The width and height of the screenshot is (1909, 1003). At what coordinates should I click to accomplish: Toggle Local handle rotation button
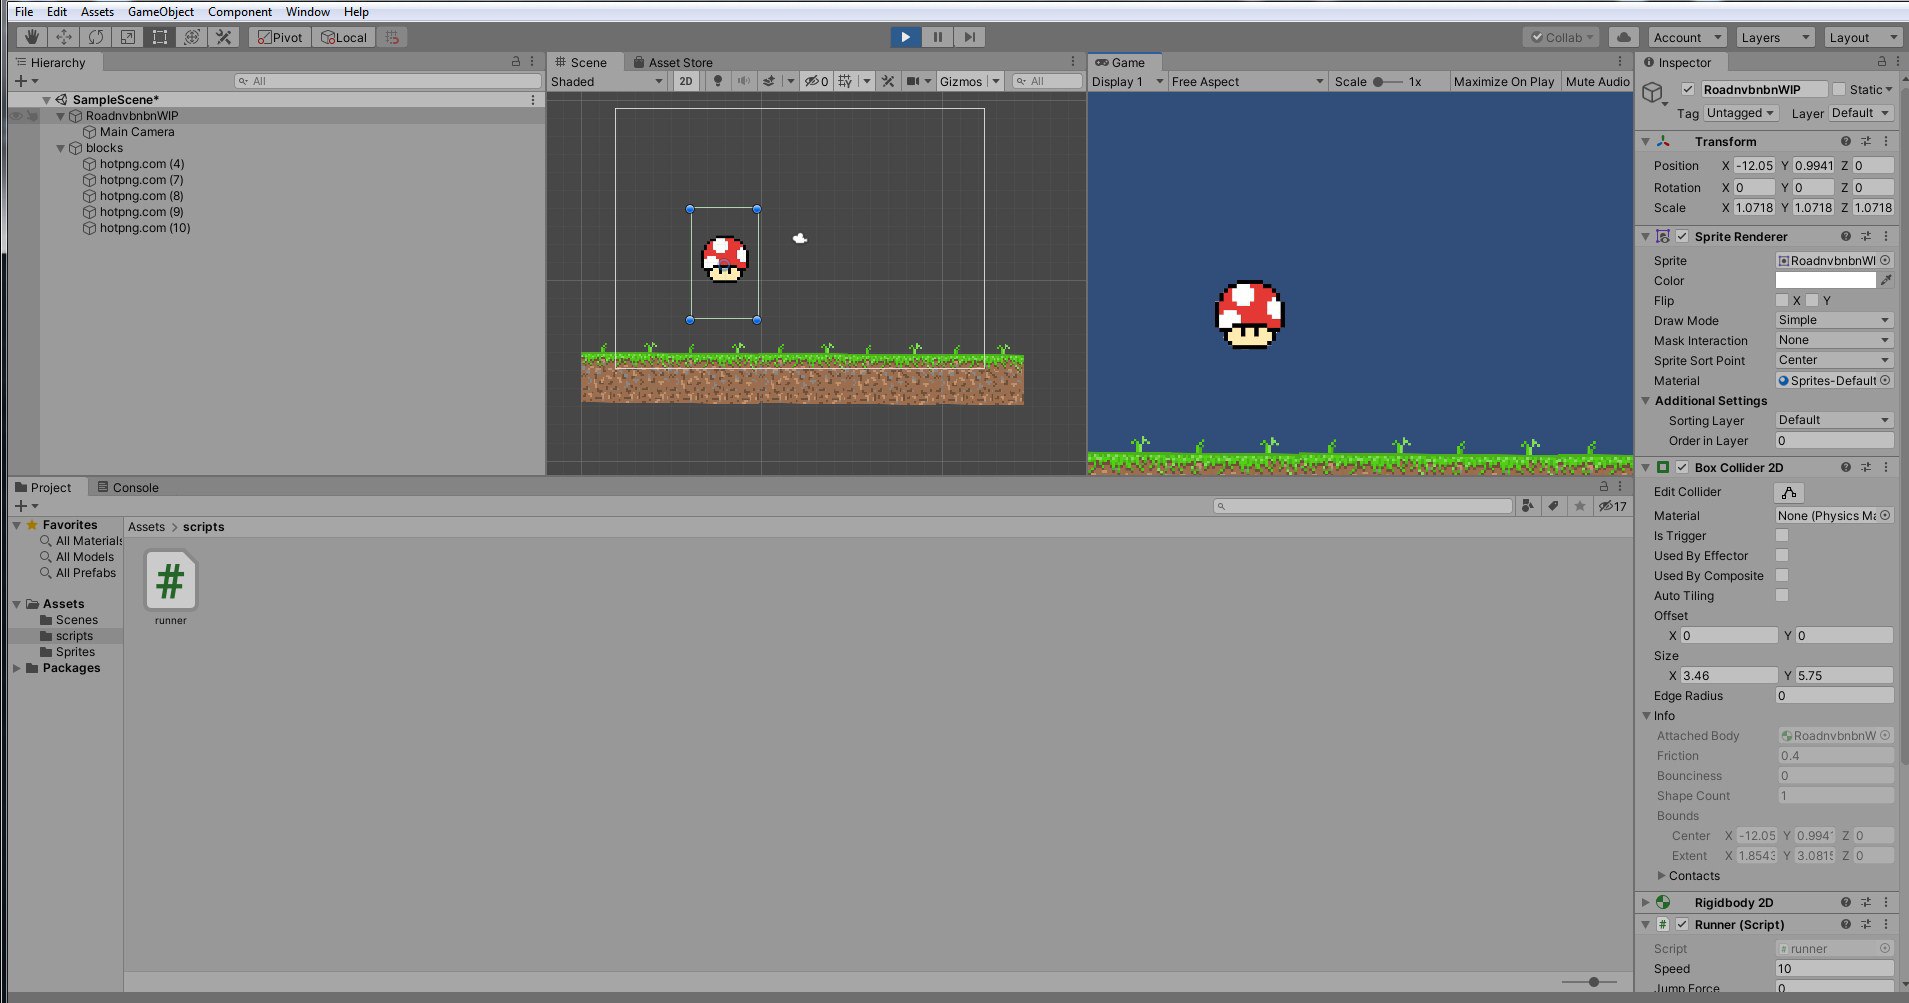(344, 37)
